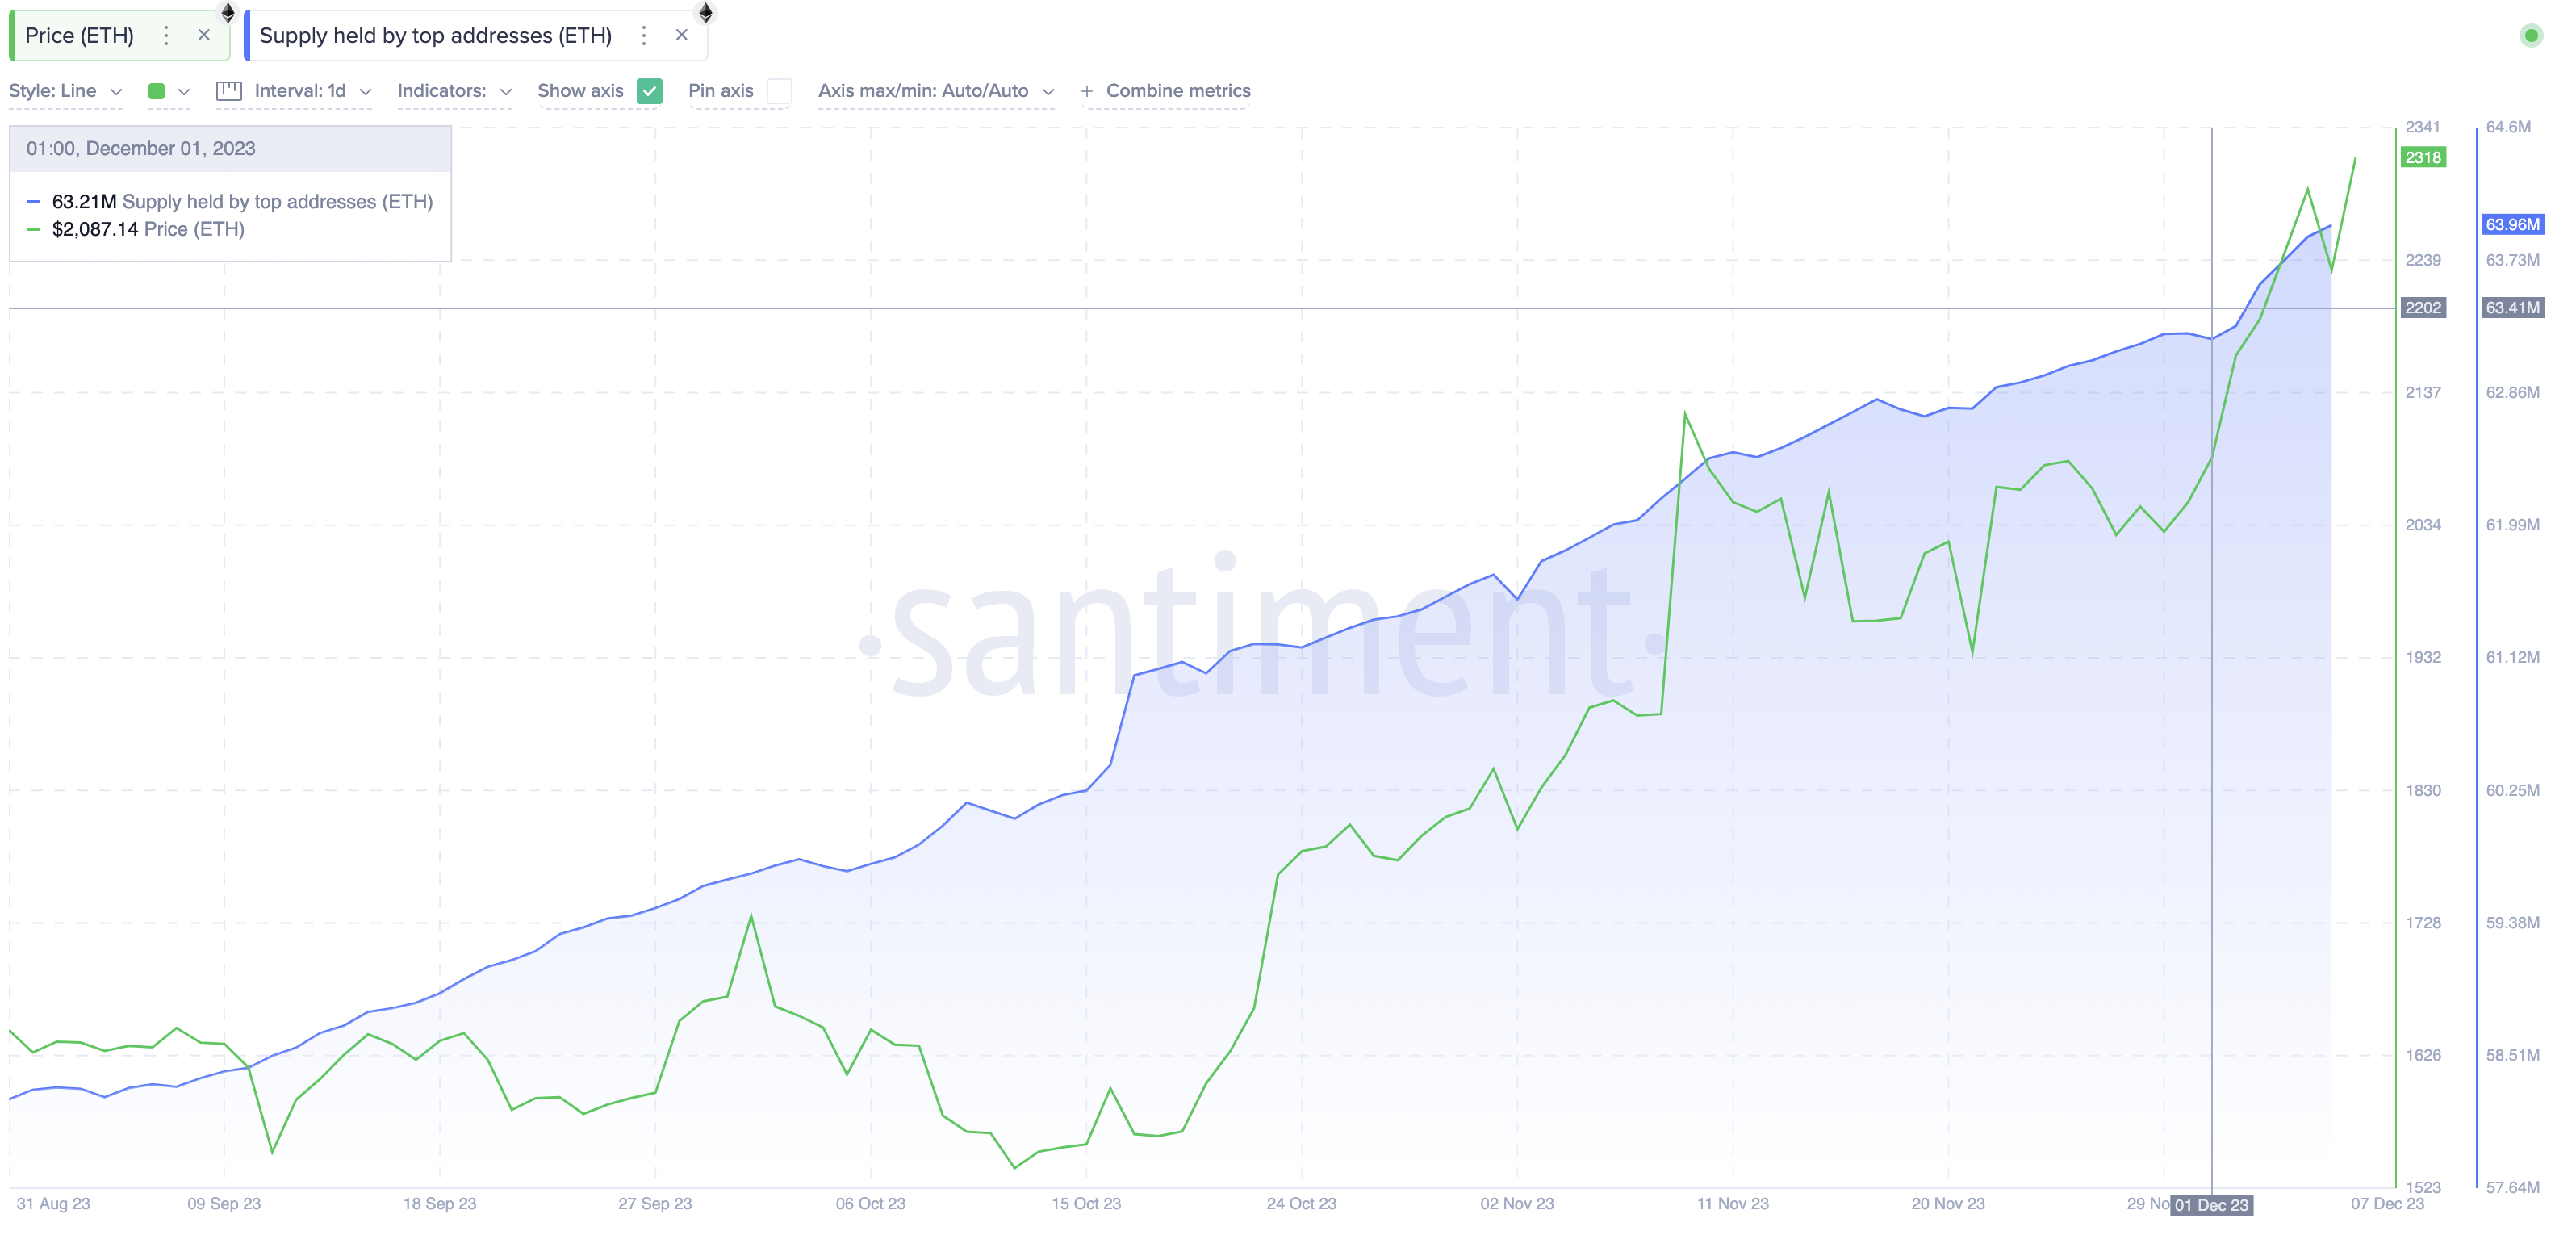
Task: Click Ethereum logo on Price tab
Action: coord(228,13)
